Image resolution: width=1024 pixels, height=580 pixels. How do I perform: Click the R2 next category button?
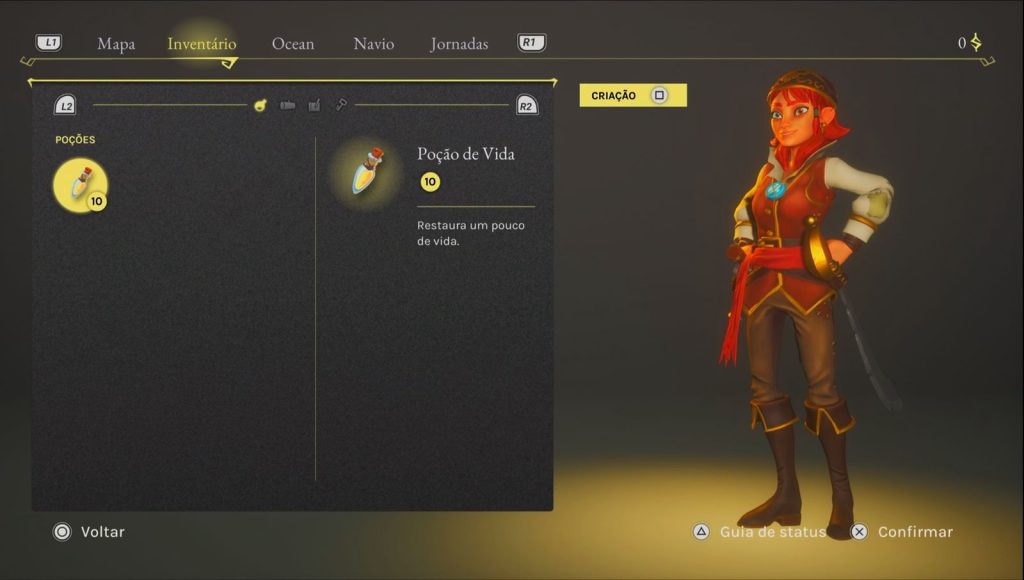click(x=526, y=105)
